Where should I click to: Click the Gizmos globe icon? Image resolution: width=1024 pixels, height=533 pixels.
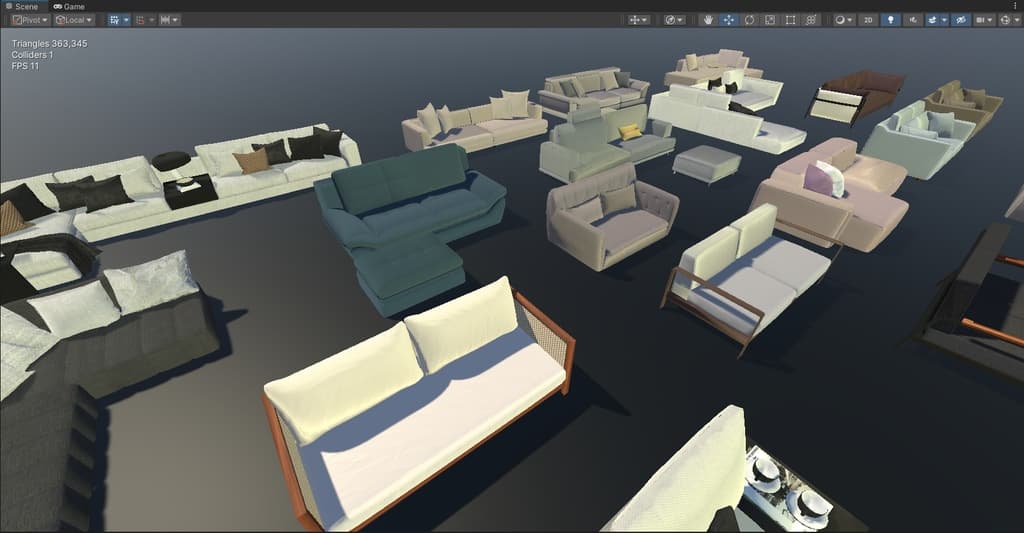coord(1005,20)
